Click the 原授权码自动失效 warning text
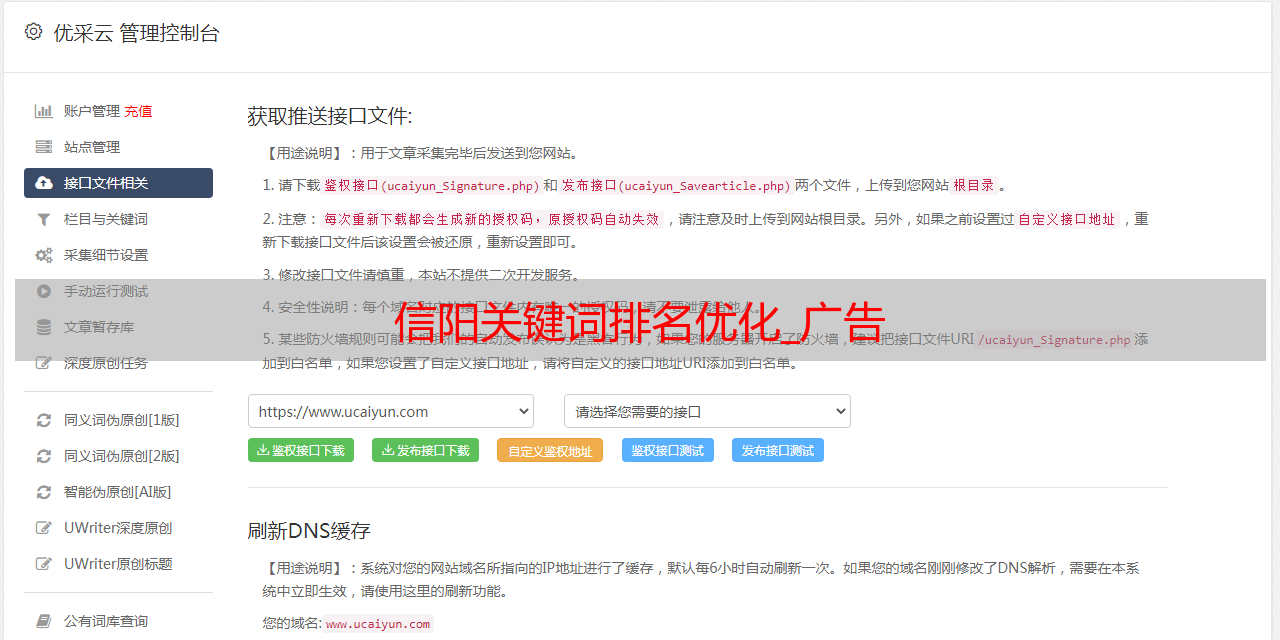Screen dimensions: 1280x640 (603, 219)
